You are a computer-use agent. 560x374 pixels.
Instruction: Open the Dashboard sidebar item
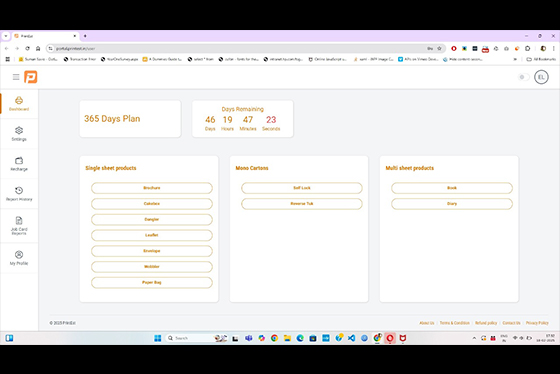tap(19, 104)
